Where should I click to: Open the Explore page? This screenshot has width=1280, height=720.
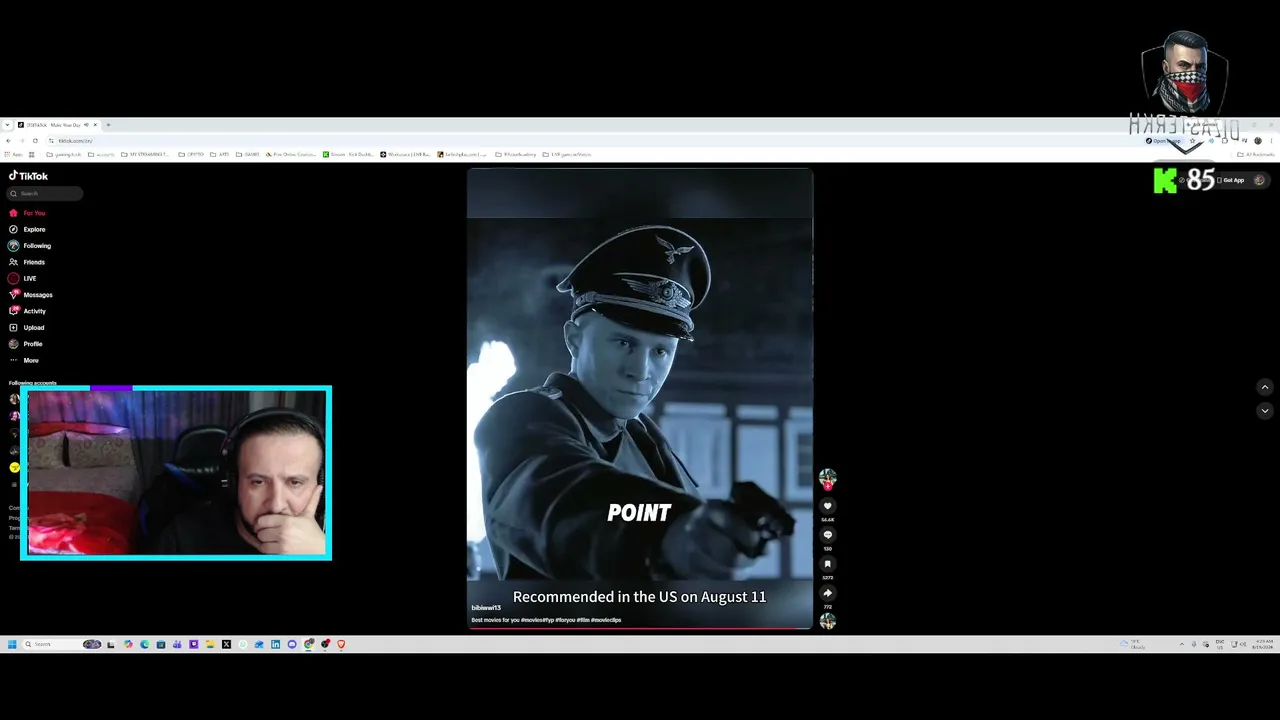(x=28, y=229)
